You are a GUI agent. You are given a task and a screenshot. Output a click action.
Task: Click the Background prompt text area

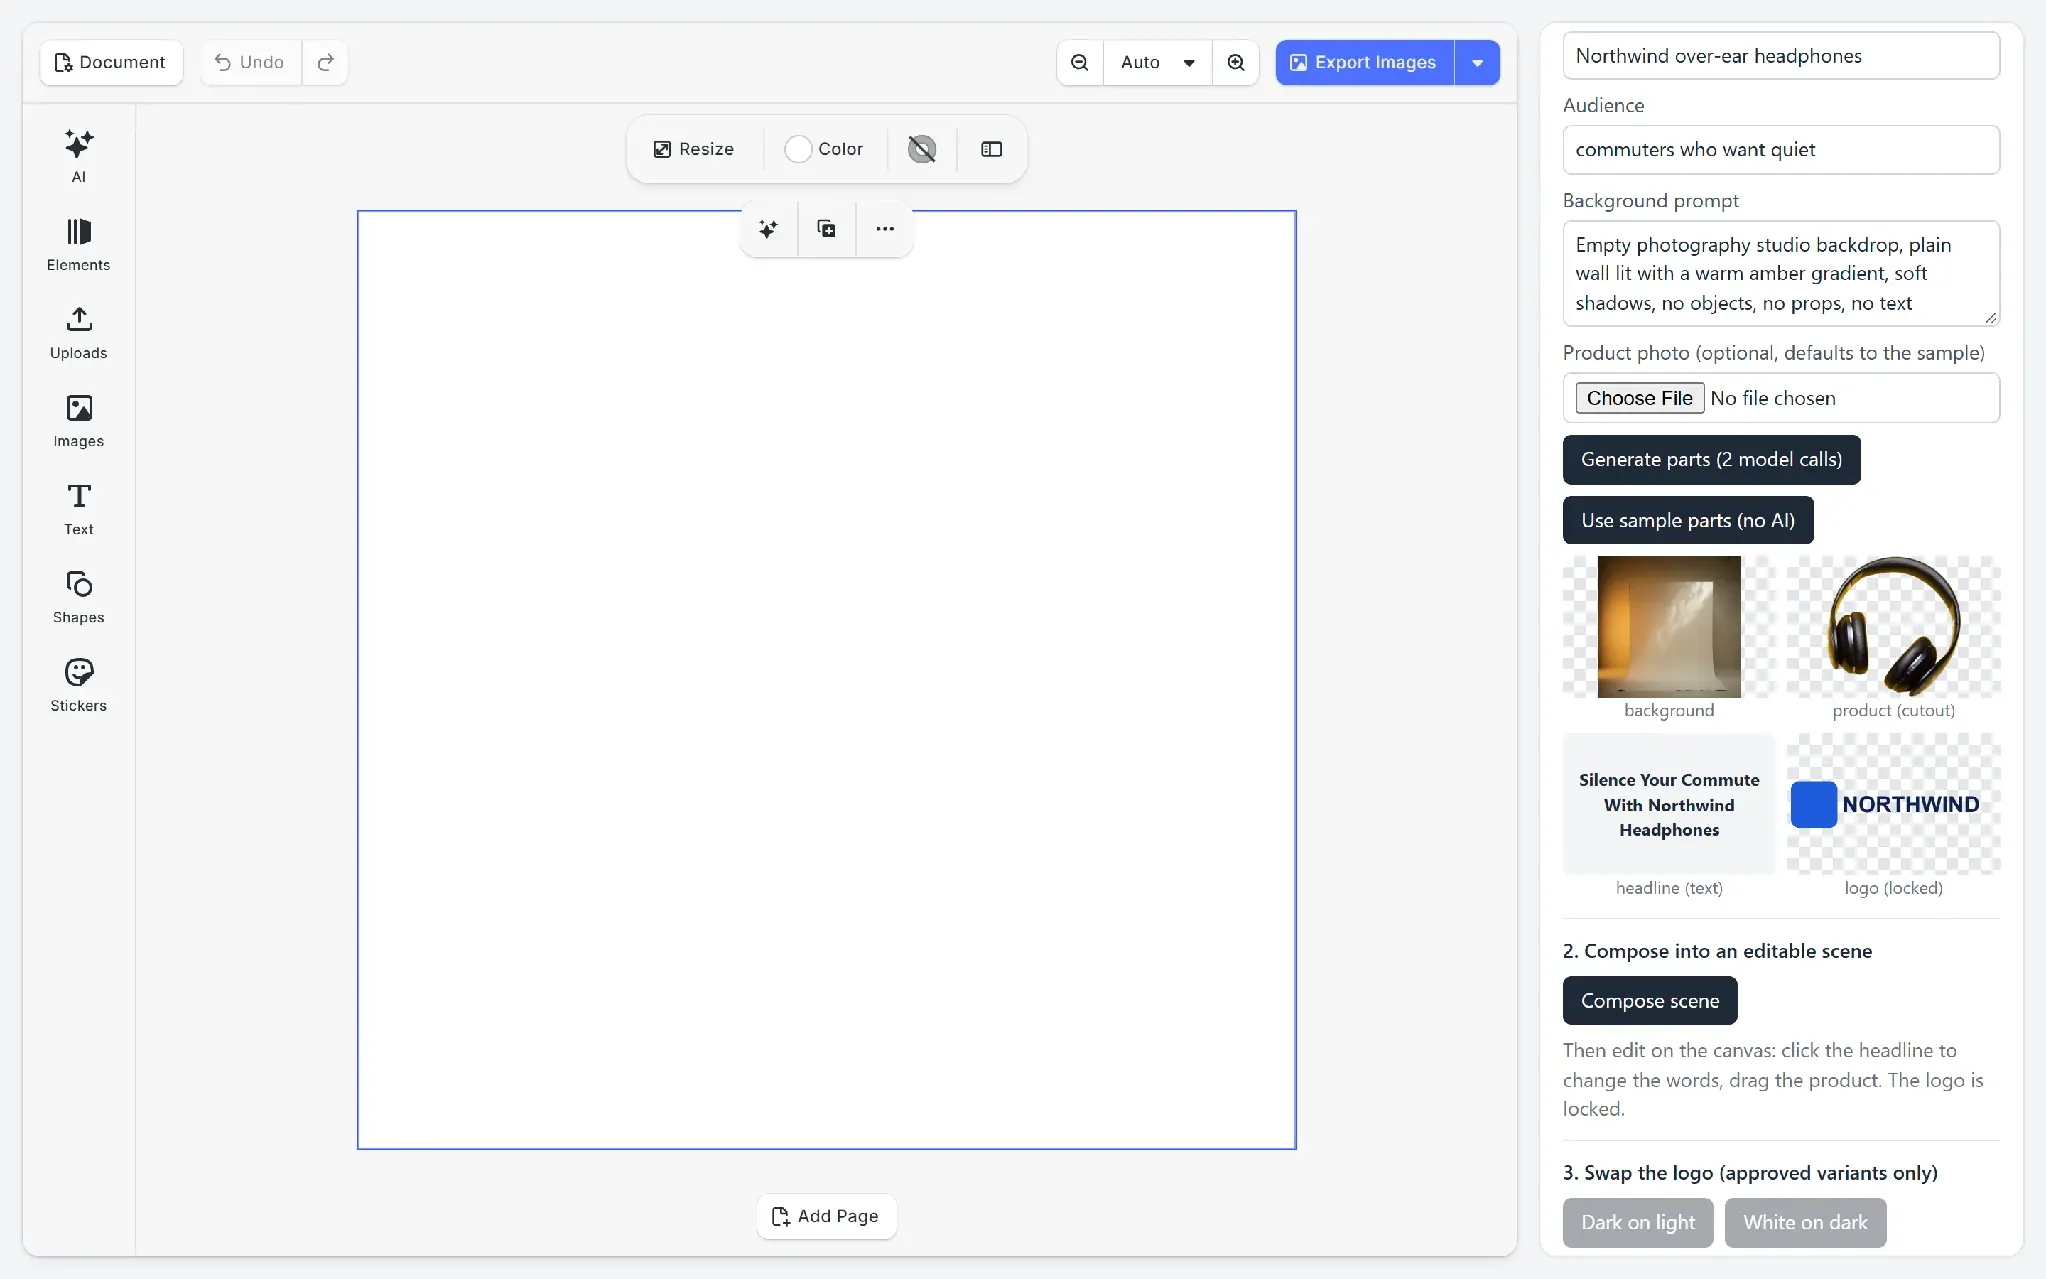(1781, 274)
